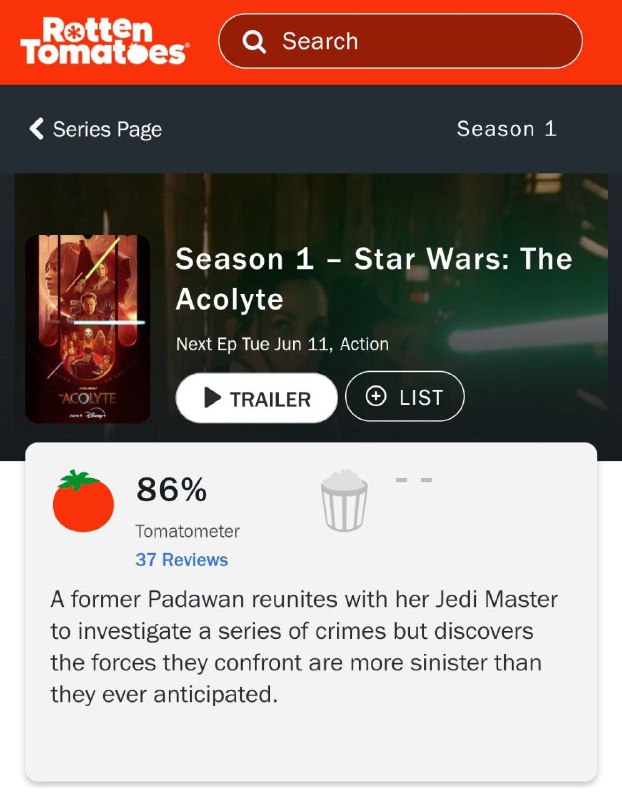Screen dimensions: 622x800
Task: Click the plus circle icon on List
Action: [376, 396]
